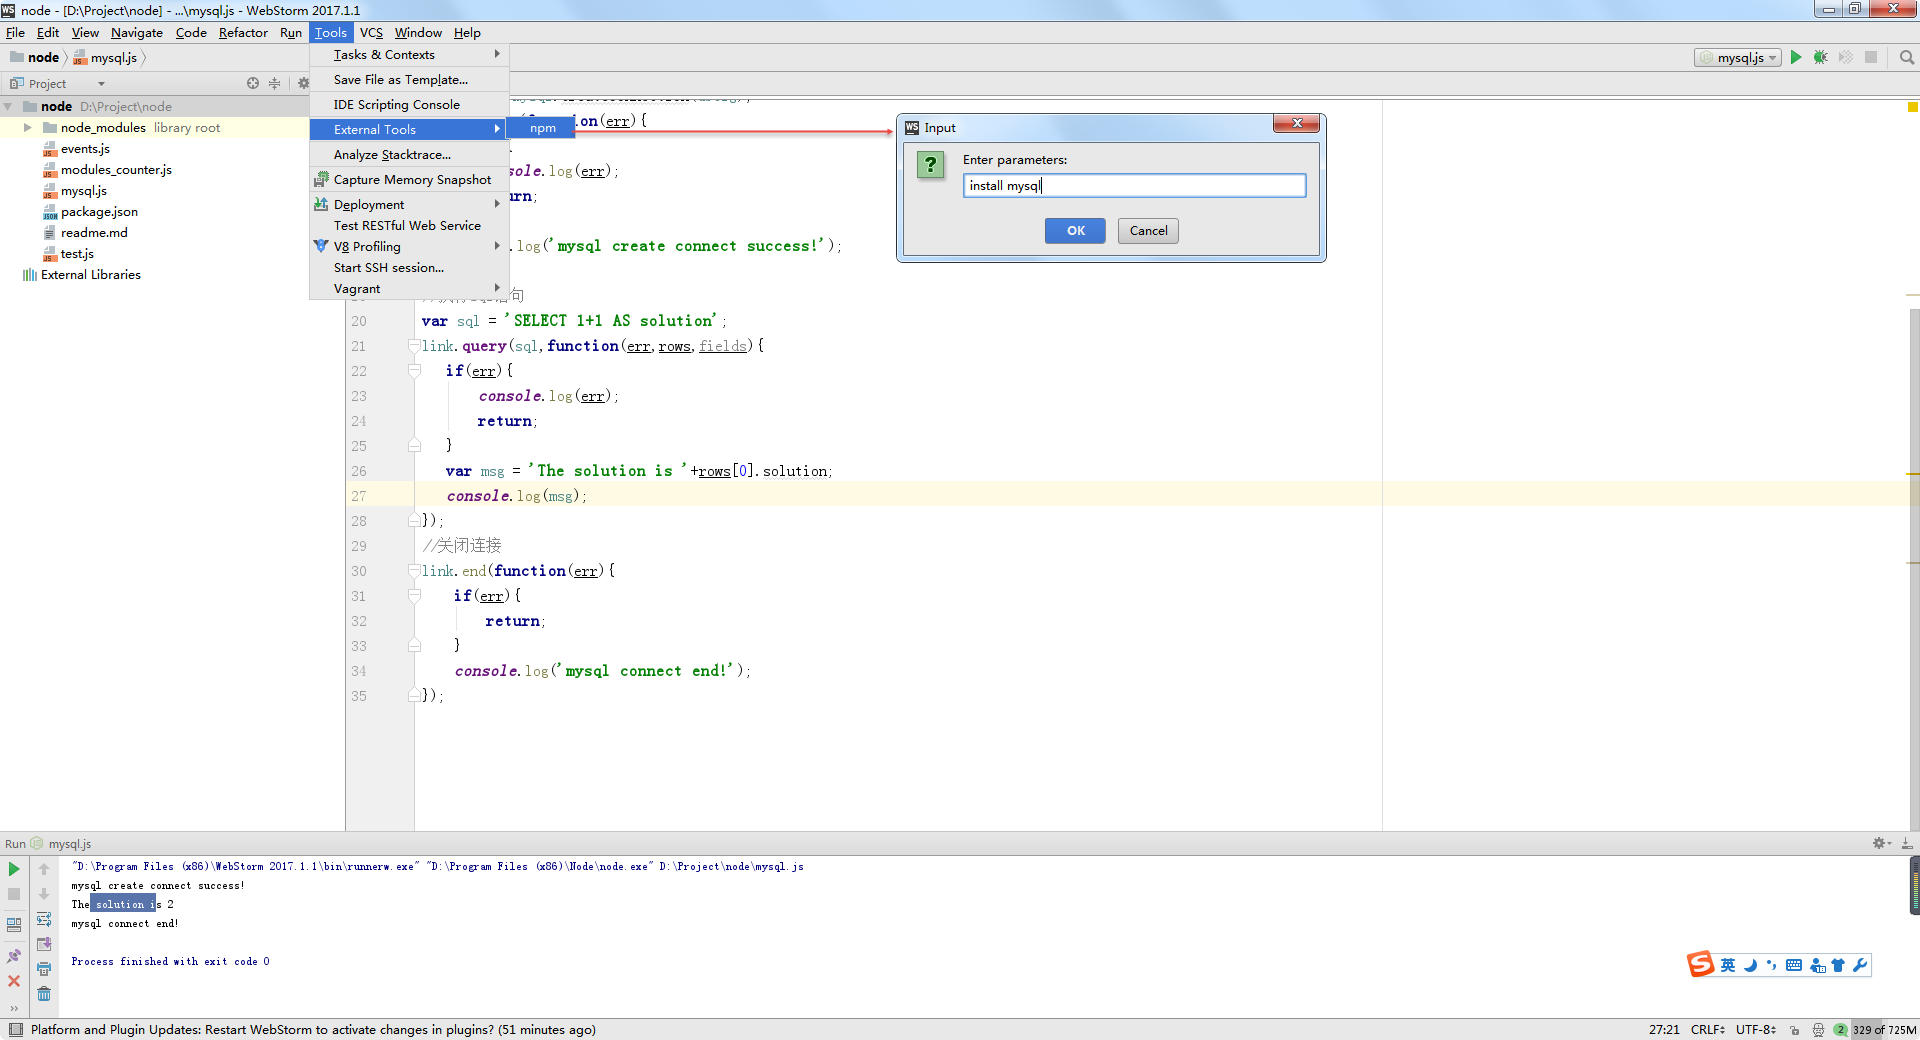Screen dimensions: 1920x1040
Task: Cancel the Input dialog
Action: 1148,231
